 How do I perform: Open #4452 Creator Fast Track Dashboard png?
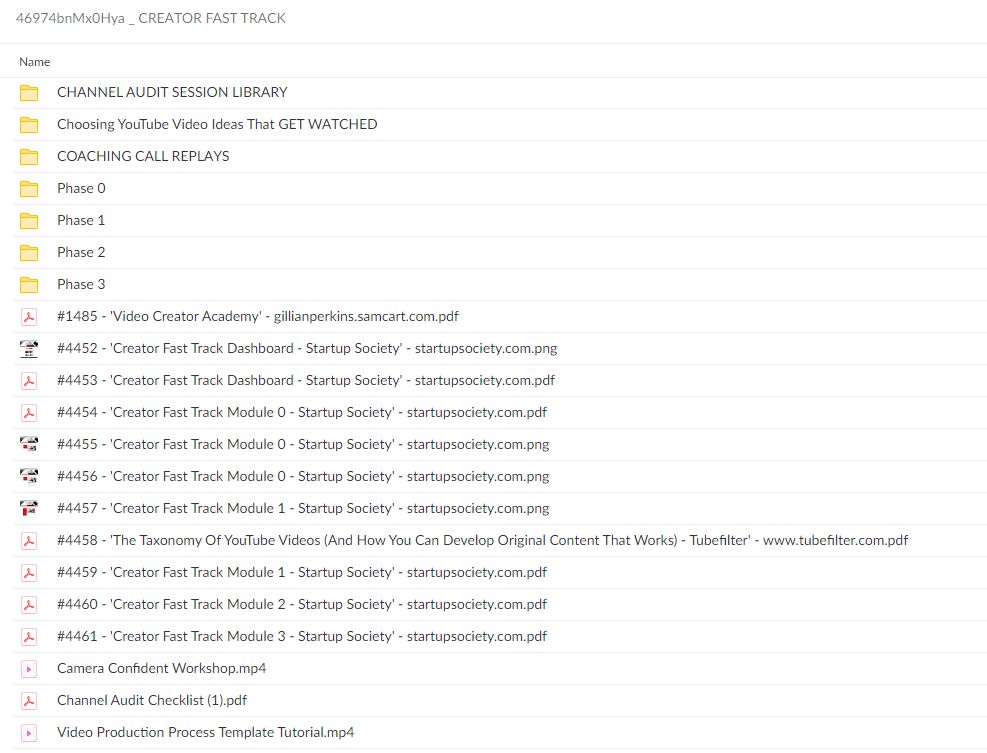coord(307,348)
